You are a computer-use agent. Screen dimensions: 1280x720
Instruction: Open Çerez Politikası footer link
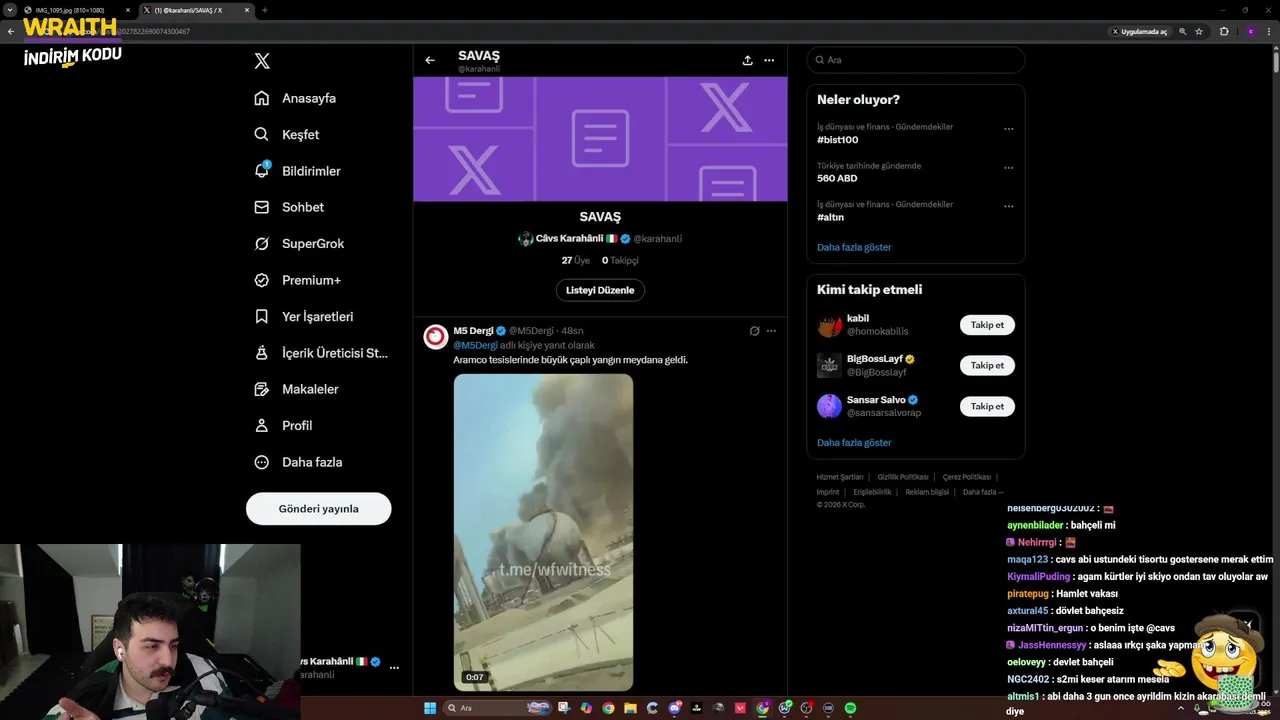[x=967, y=477]
